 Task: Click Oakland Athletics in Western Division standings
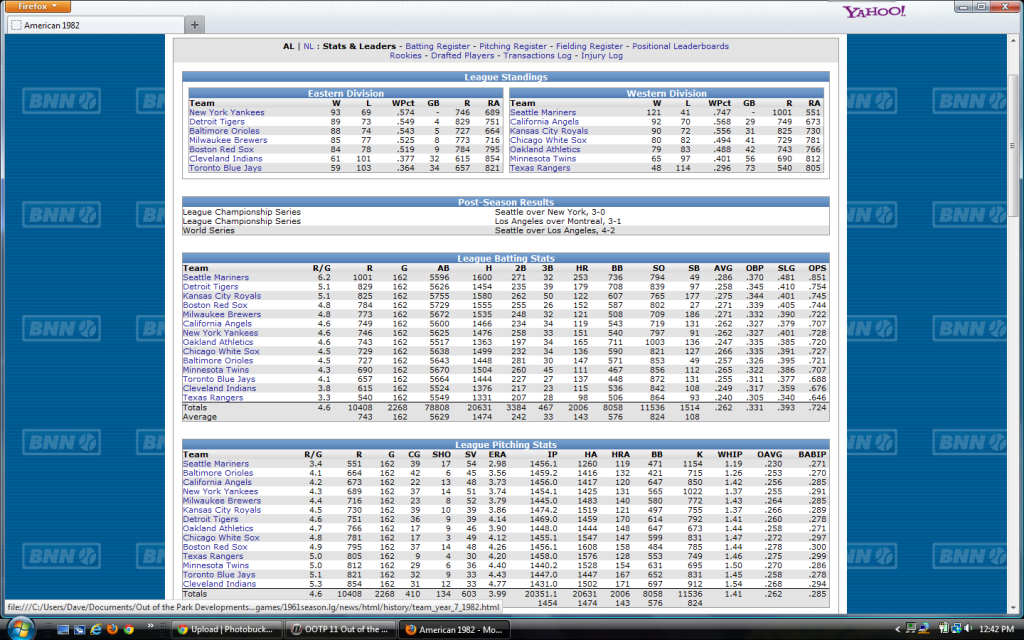coord(545,149)
